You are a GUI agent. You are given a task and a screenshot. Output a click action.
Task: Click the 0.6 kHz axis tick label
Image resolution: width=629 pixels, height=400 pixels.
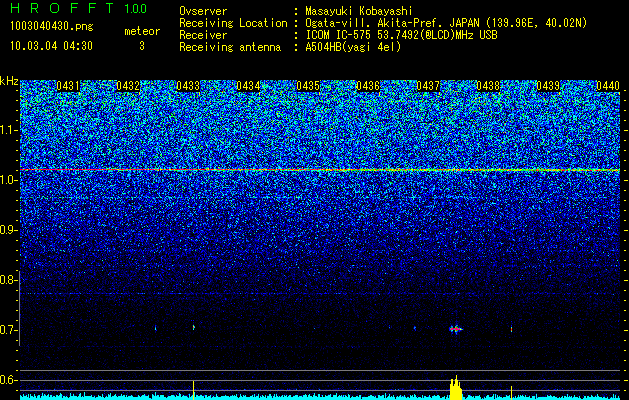click(x=8, y=380)
